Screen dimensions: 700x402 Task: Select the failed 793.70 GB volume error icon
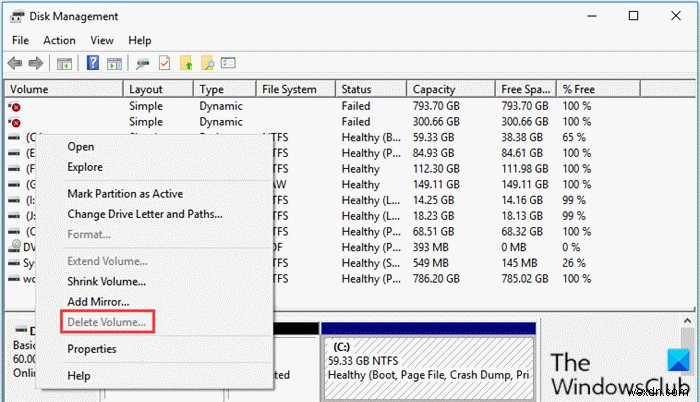(x=15, y=107)
